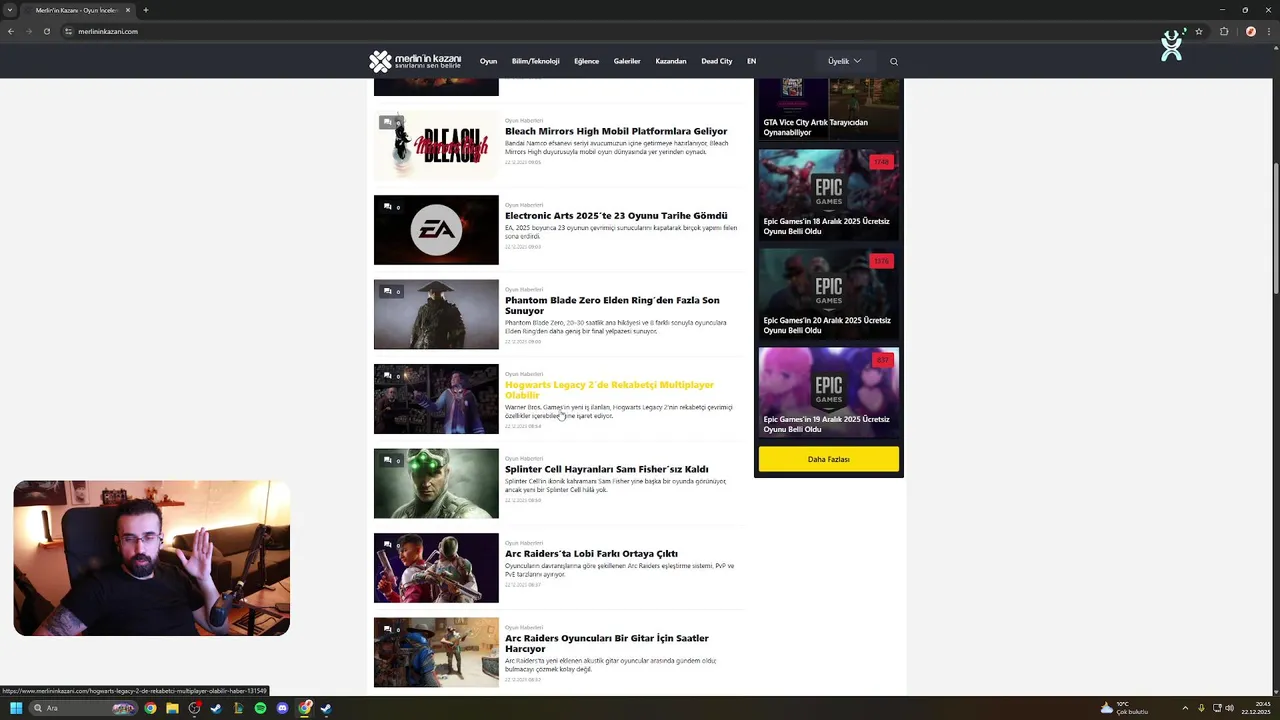Open the taskbar clock showing 20:45
Screen dimensions: 1280x720
pos(1256,708)
